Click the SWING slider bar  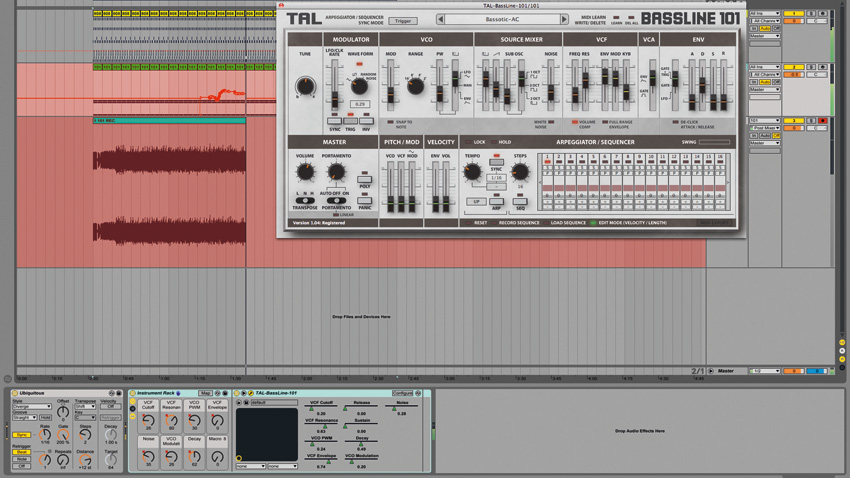pos(714,143)
